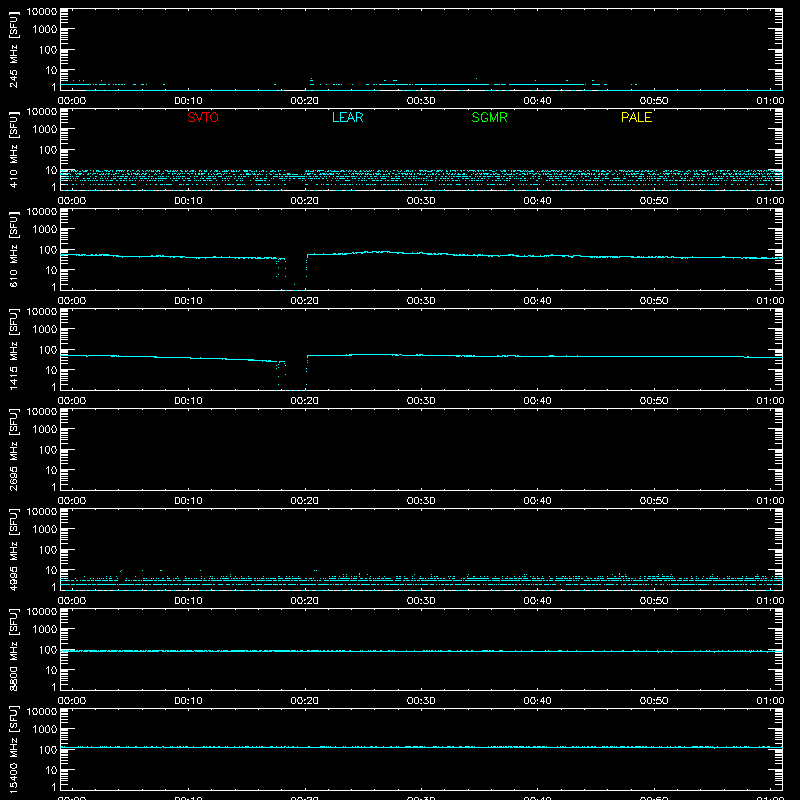Click the 1000 y-axis value of 610 MHz plot

pyautogui.click(x=45, y=229)
